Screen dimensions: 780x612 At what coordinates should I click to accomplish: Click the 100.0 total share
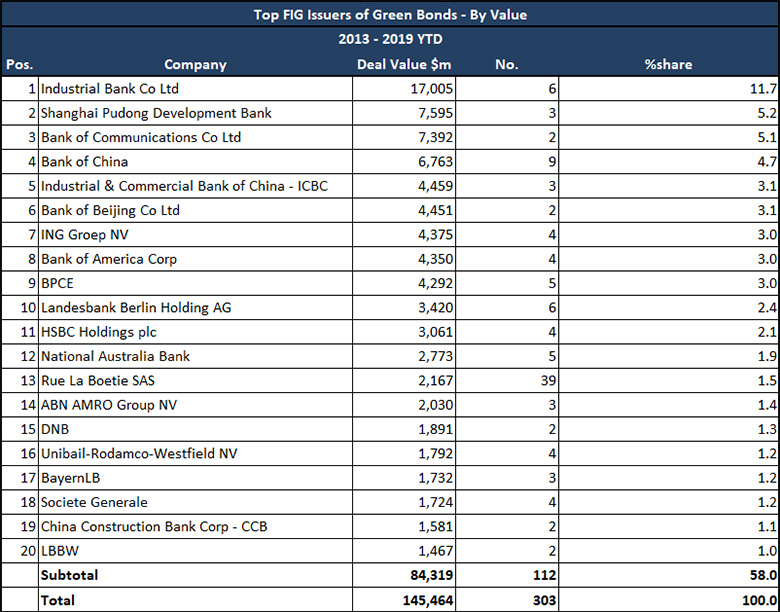669,601
